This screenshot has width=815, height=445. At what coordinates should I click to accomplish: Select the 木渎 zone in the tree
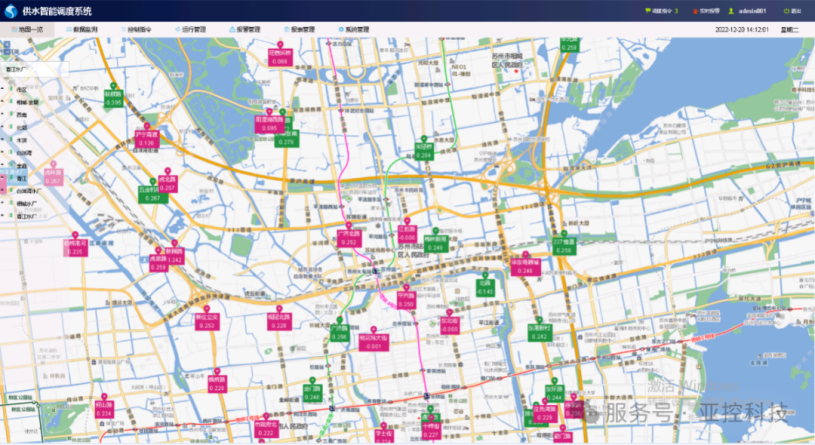click(21, 140)
